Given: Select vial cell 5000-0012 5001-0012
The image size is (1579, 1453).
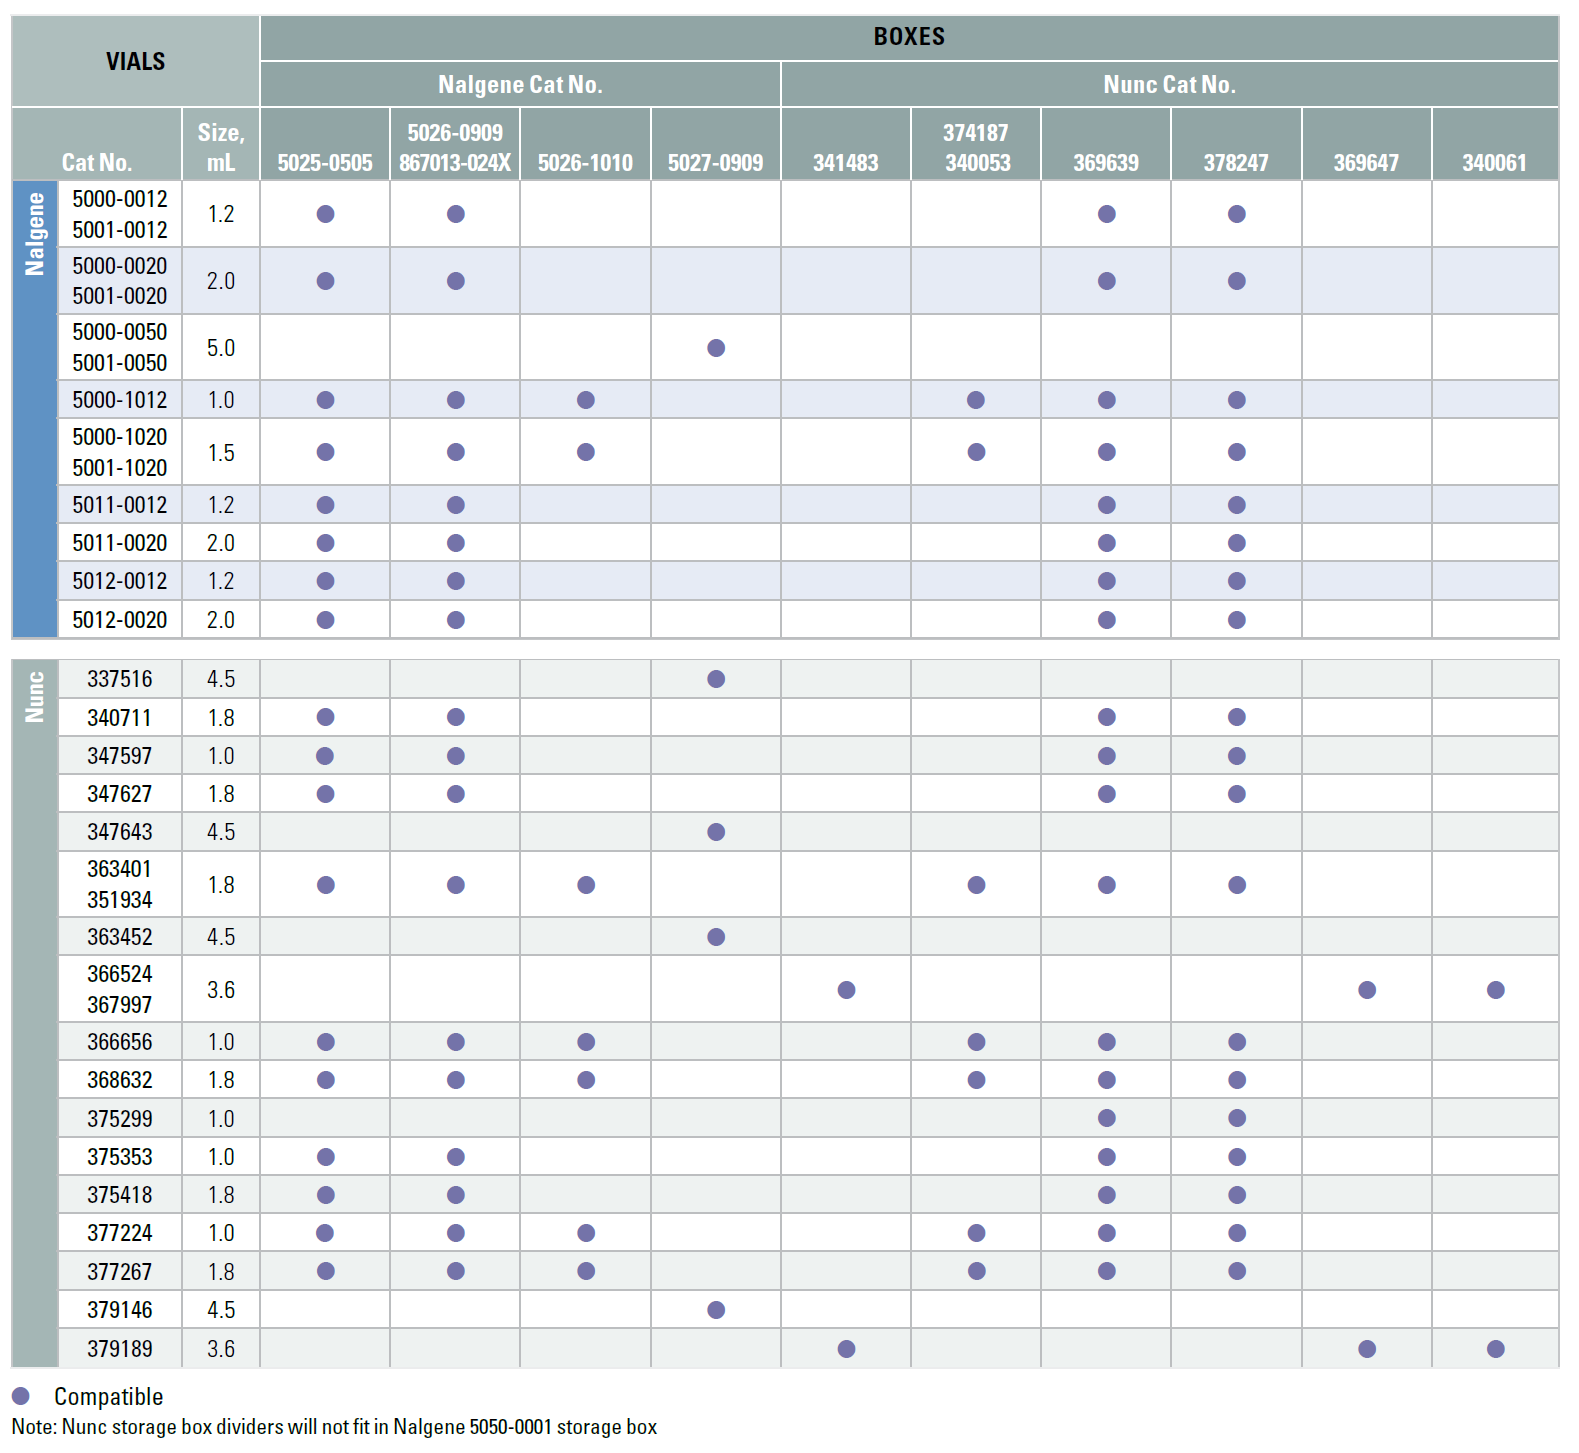Looking at the screenshot, I should tap(120, 214).
